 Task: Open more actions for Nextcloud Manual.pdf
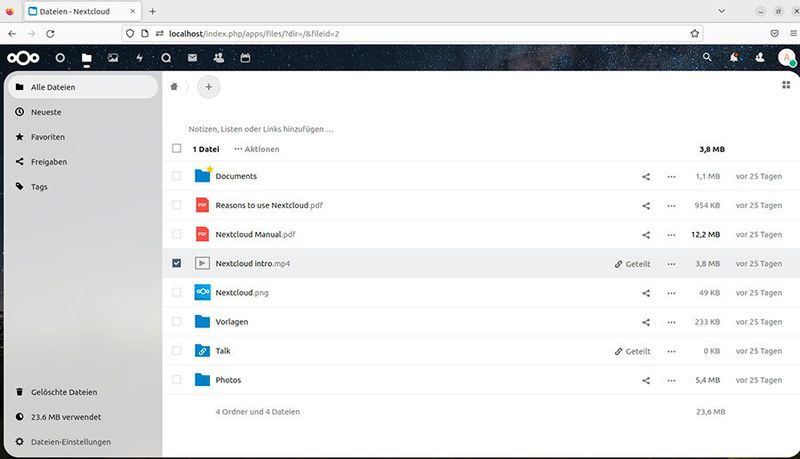pyautogui.click(x=671, y=235)
